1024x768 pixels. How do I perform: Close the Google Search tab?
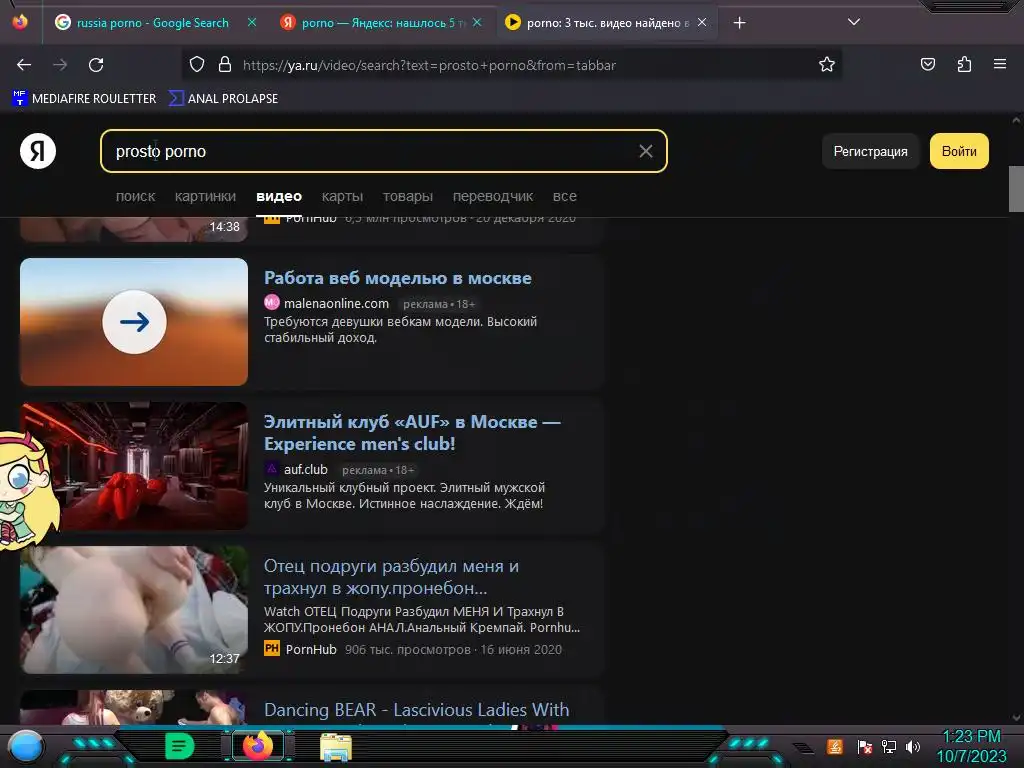tap(252, 23)
